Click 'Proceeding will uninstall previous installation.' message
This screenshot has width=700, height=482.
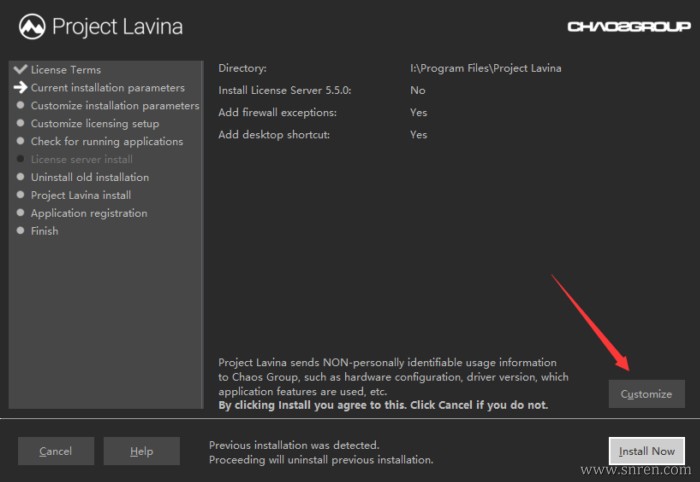[321, 460]
